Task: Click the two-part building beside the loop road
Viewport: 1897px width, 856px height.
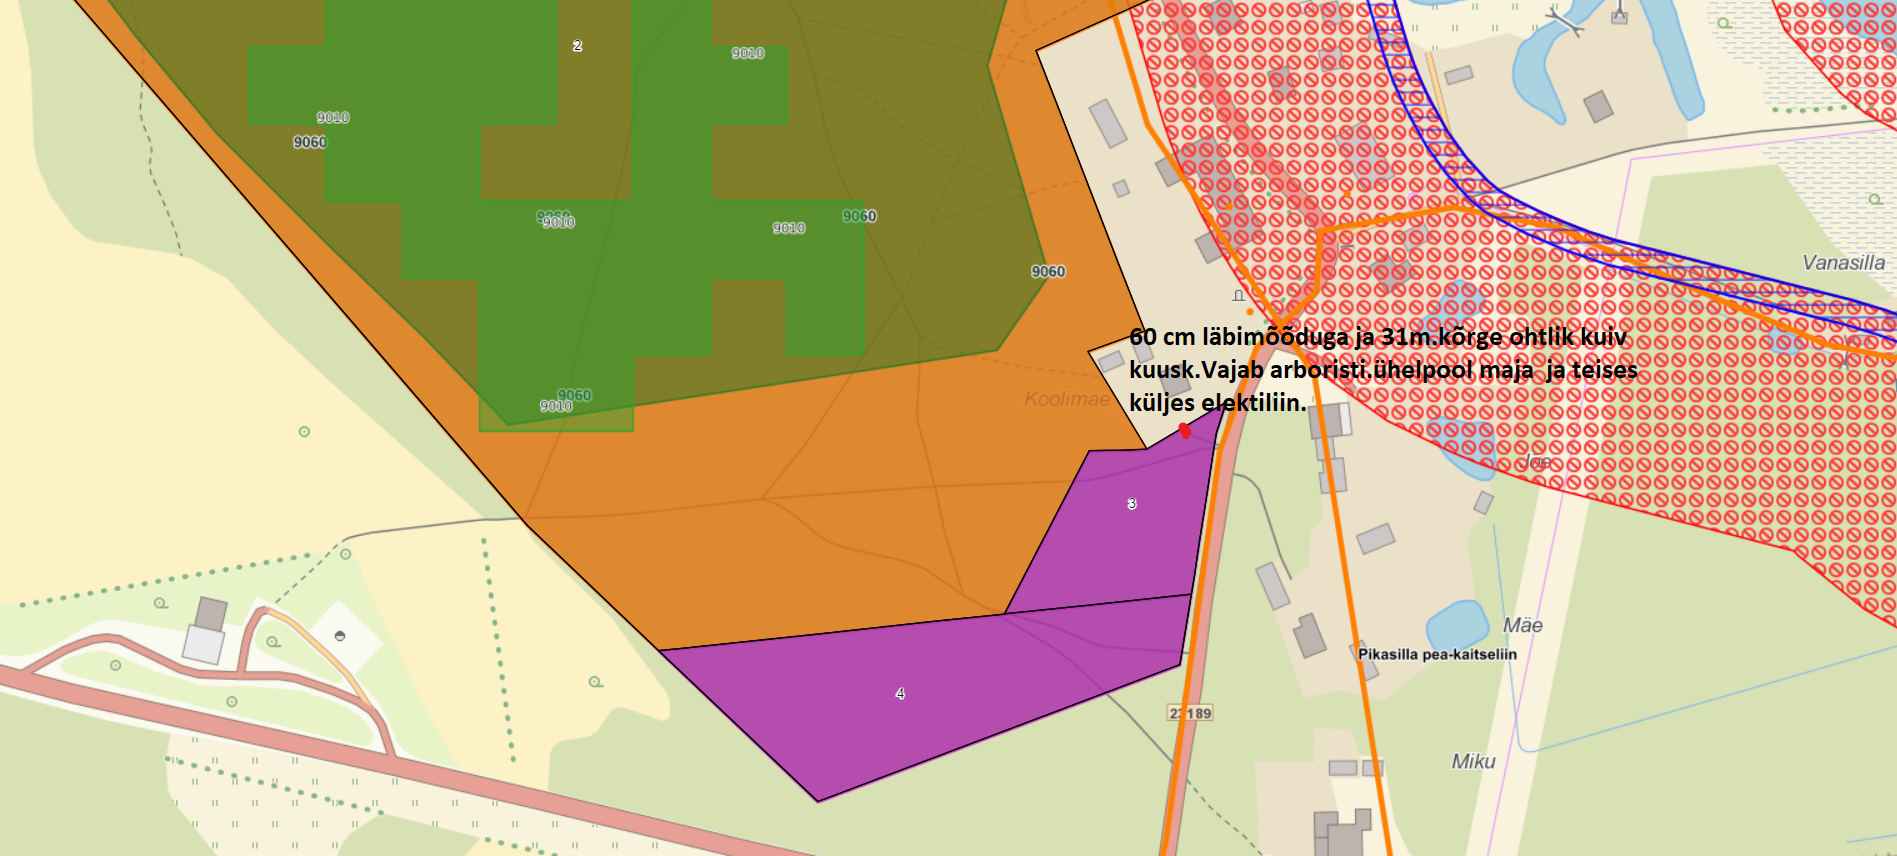Action: (207, 630)
